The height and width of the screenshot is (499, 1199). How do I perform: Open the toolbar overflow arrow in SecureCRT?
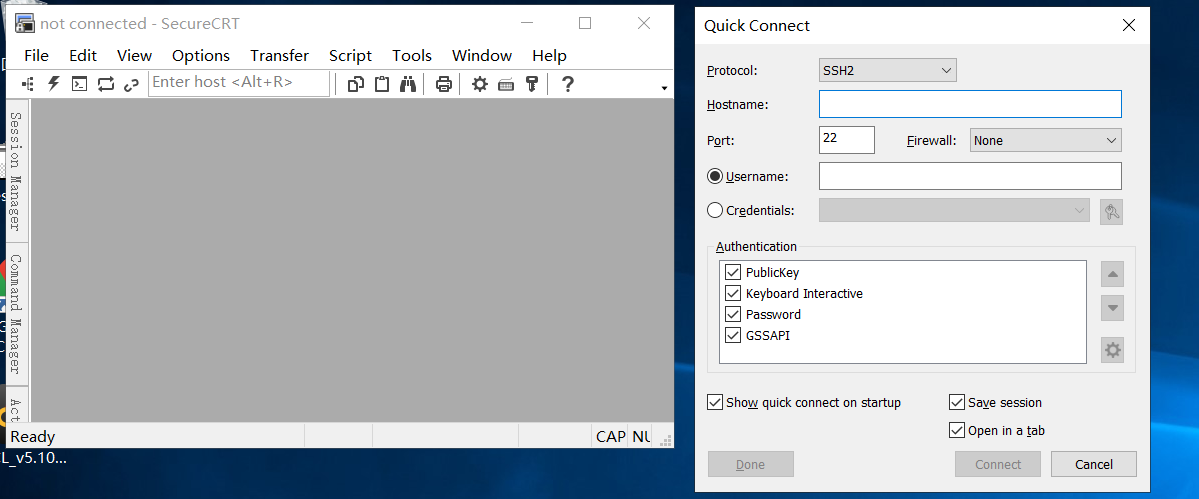(x=664, y=89)
